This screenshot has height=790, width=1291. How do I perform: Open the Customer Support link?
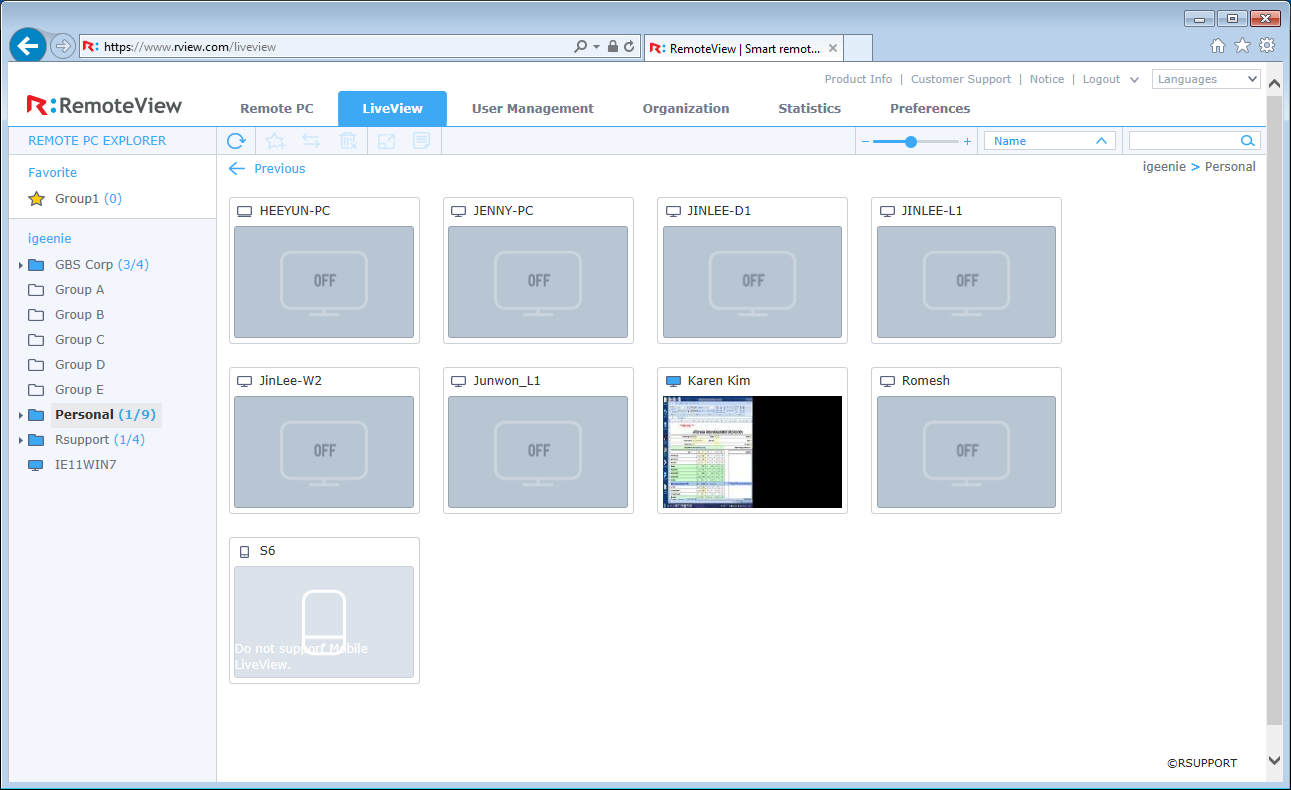(x=961, y=79)
